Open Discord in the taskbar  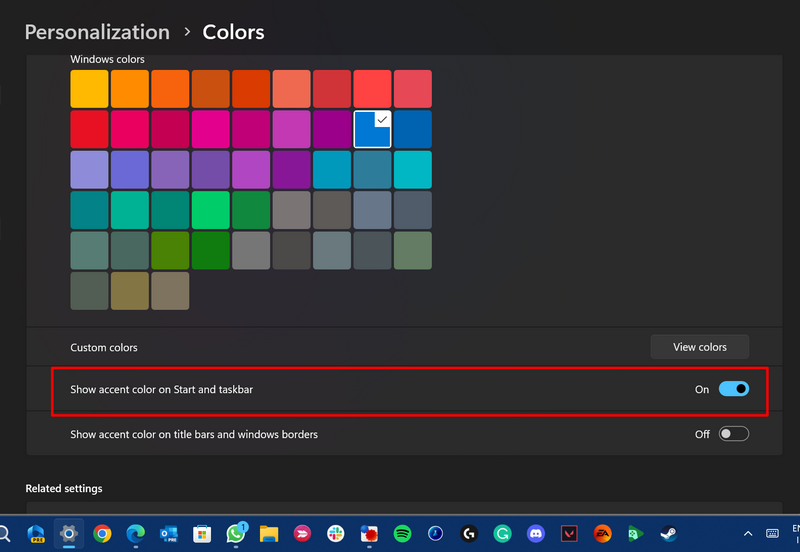coord(535,534)
